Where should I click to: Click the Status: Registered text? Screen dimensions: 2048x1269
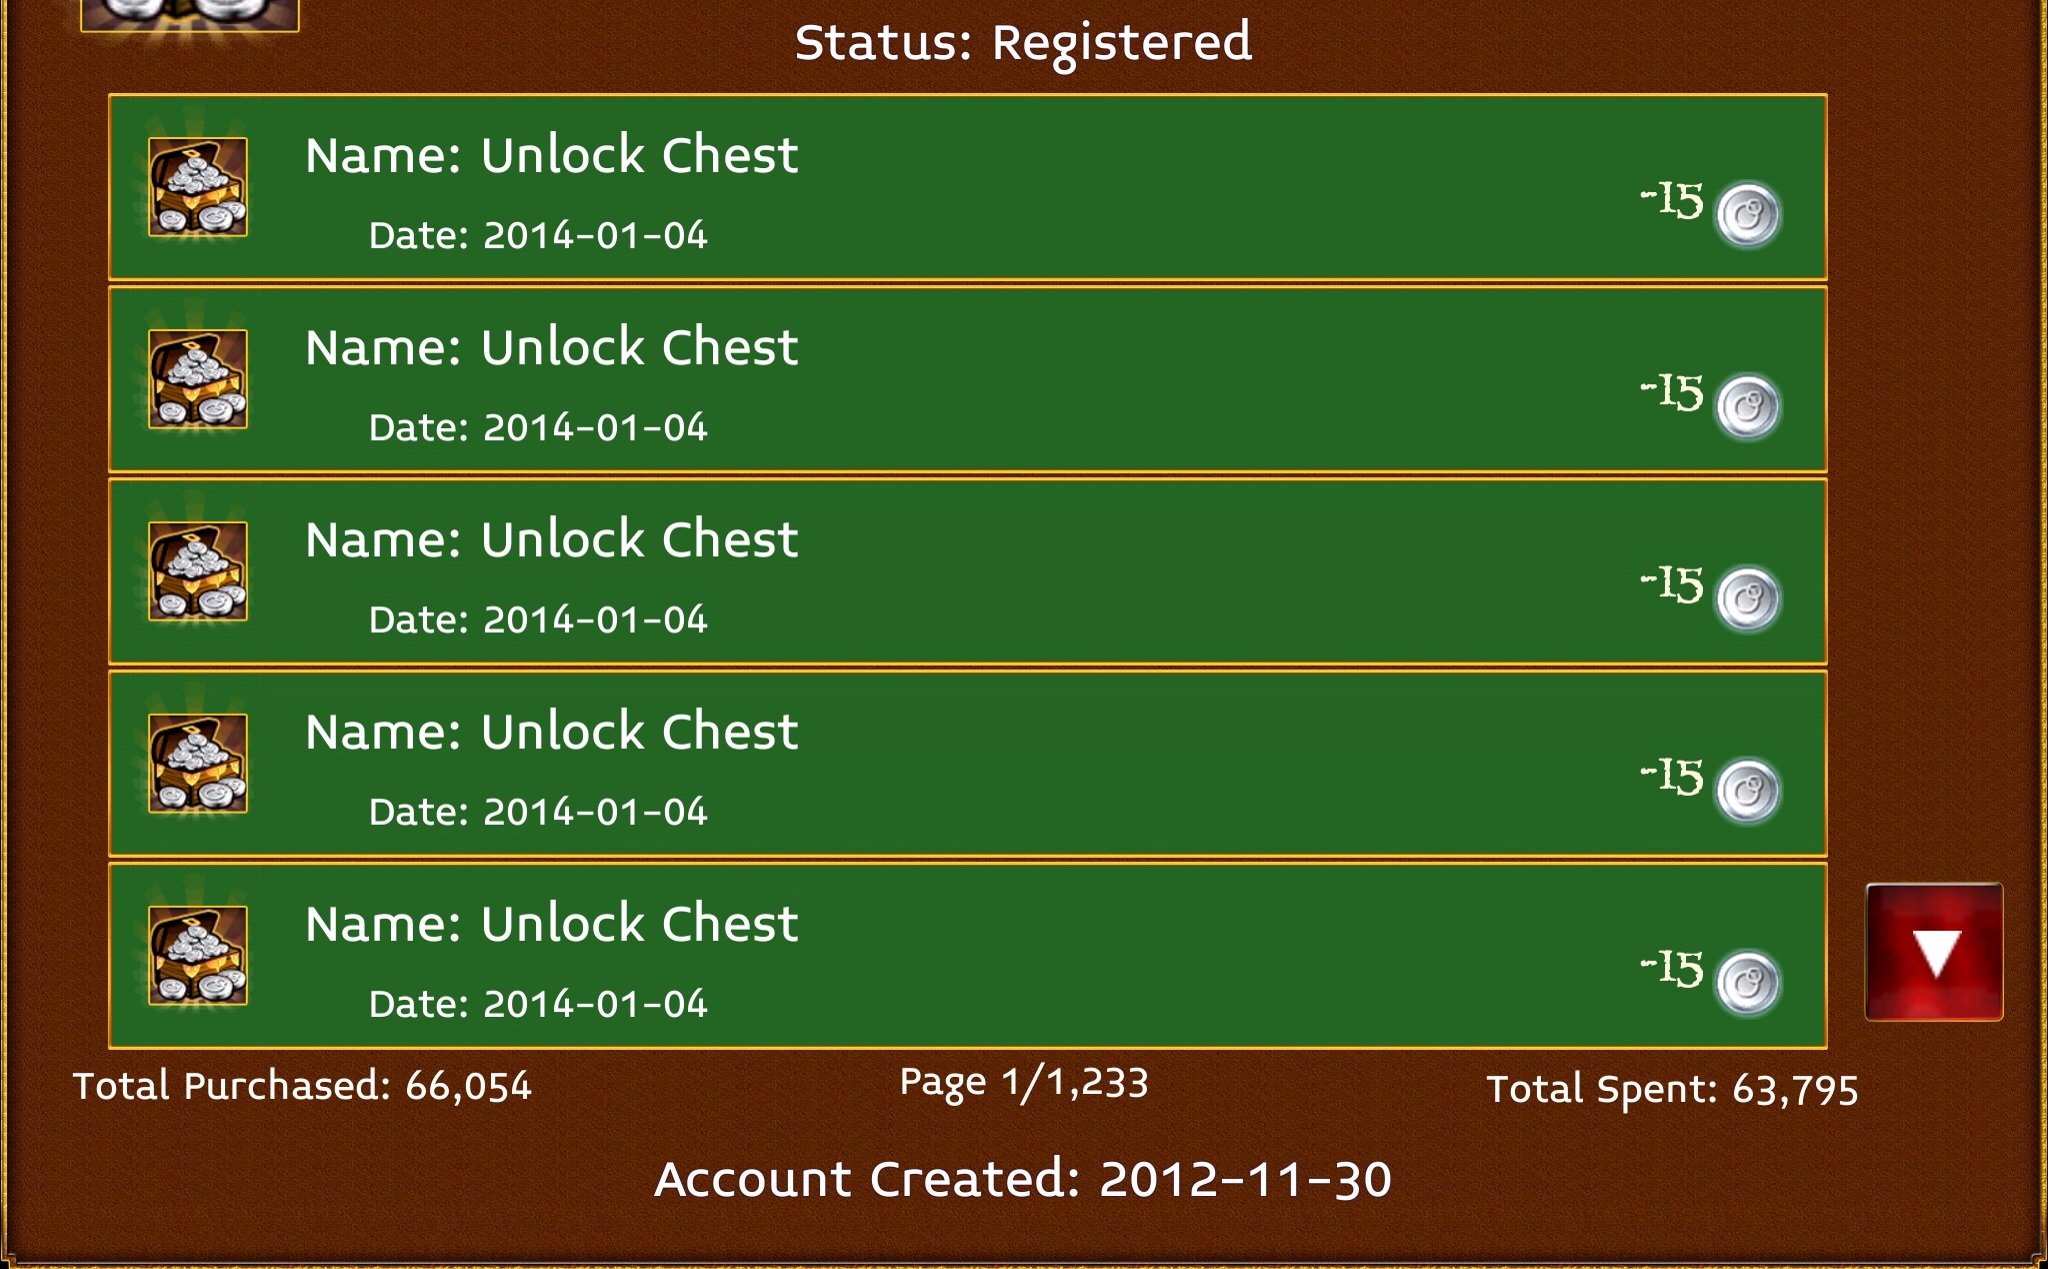pyautogui.click(x=1023, y=43)
